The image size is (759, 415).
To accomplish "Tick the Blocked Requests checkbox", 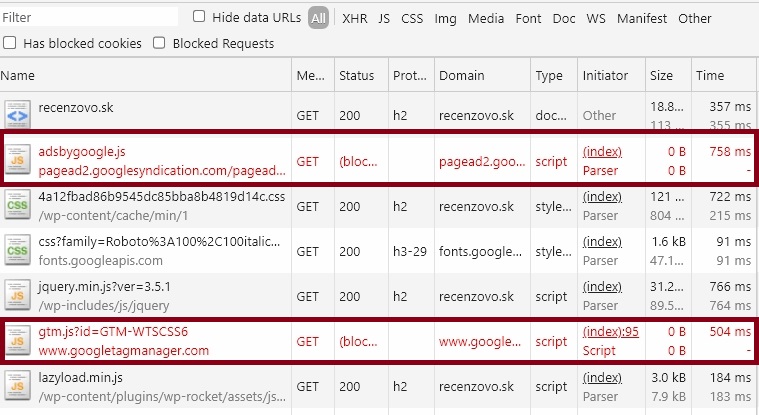I will click(x=159, y=43).
